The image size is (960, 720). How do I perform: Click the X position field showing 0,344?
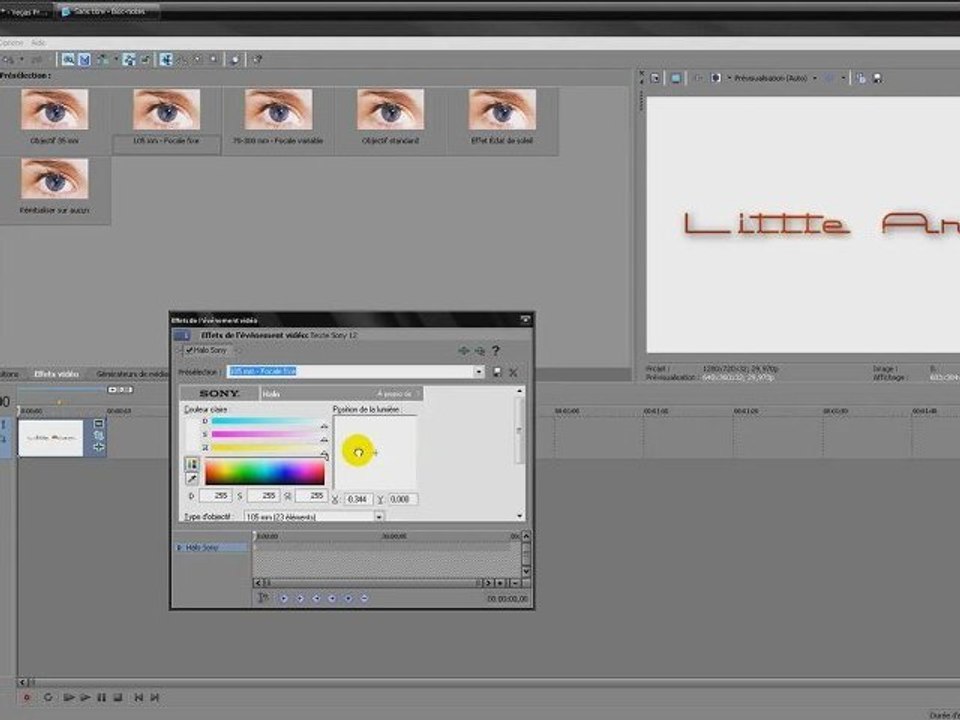pyautogui.click(x=358, y=500)
